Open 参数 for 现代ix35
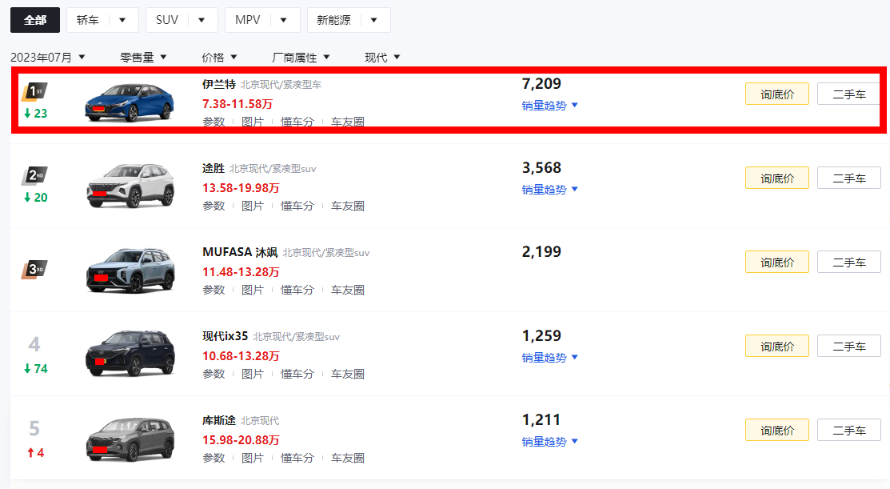Viewport: 890px width, 489px height. click(213, 374)
